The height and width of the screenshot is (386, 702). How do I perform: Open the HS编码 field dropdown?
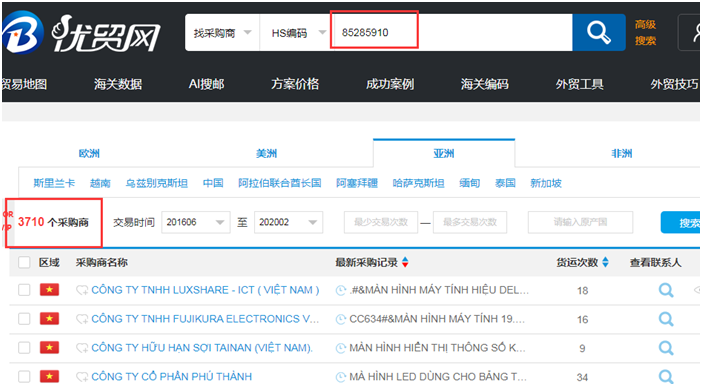click(297, 33)
